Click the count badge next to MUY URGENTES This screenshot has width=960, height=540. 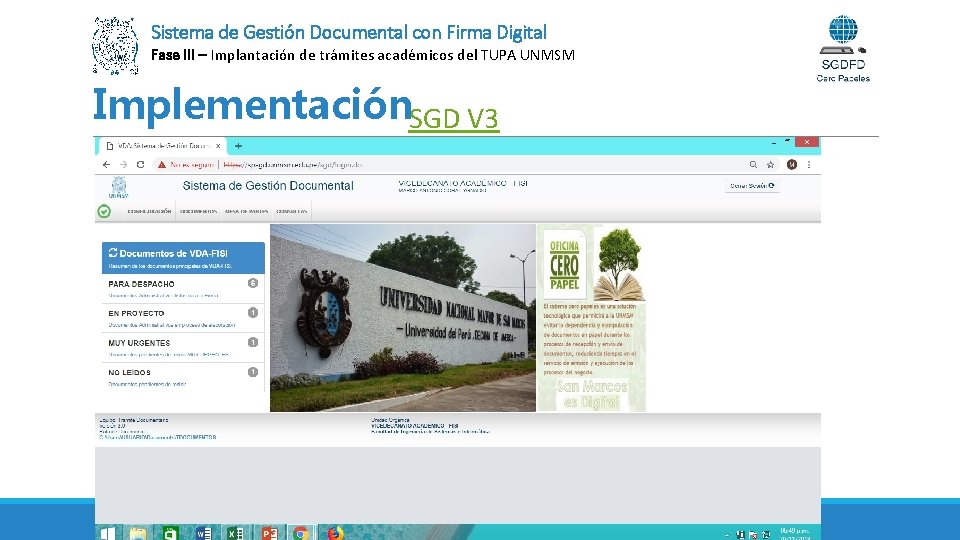[x=252, y=342]
